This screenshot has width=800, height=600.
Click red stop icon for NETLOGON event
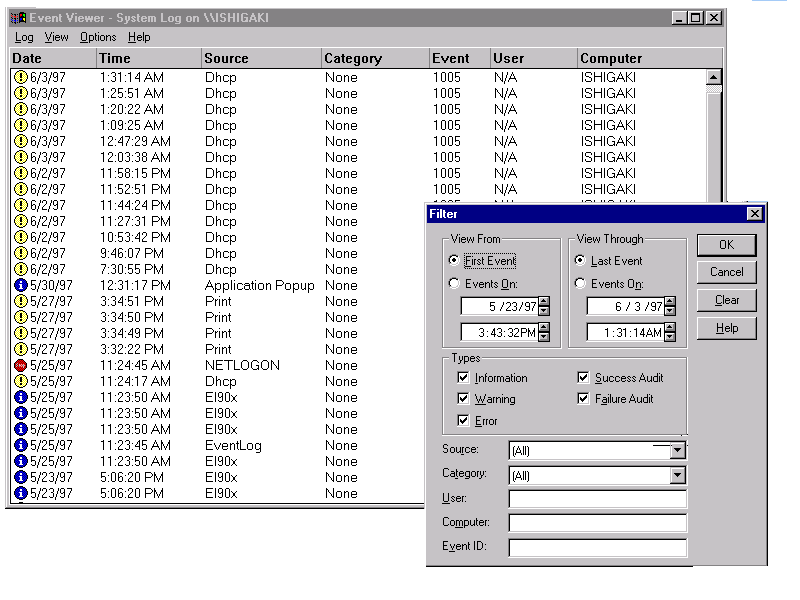tap(20, 365)
